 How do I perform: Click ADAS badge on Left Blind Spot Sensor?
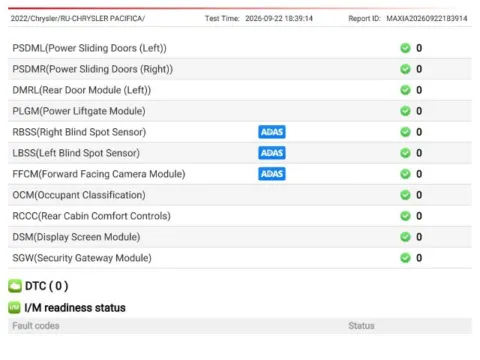[x=272, y=153]
